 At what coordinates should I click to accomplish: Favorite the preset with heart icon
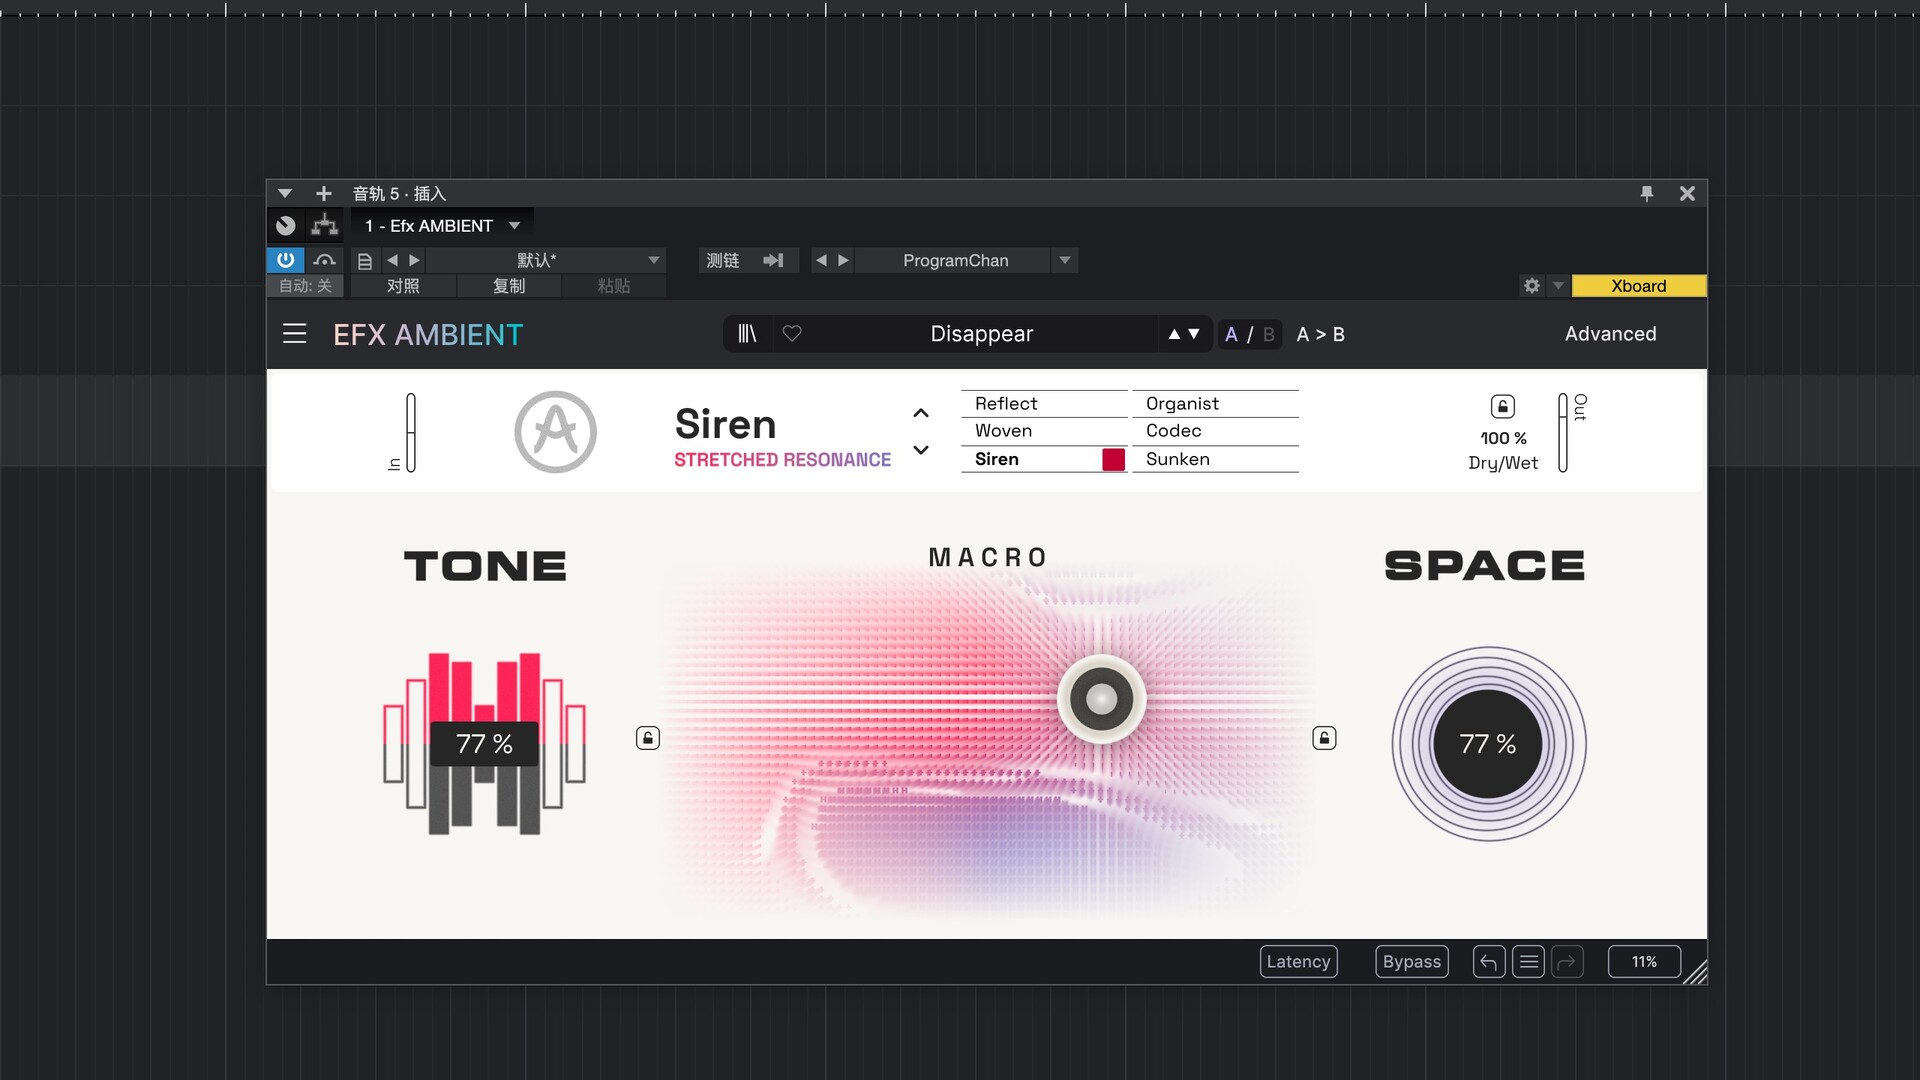click(792, 334)
